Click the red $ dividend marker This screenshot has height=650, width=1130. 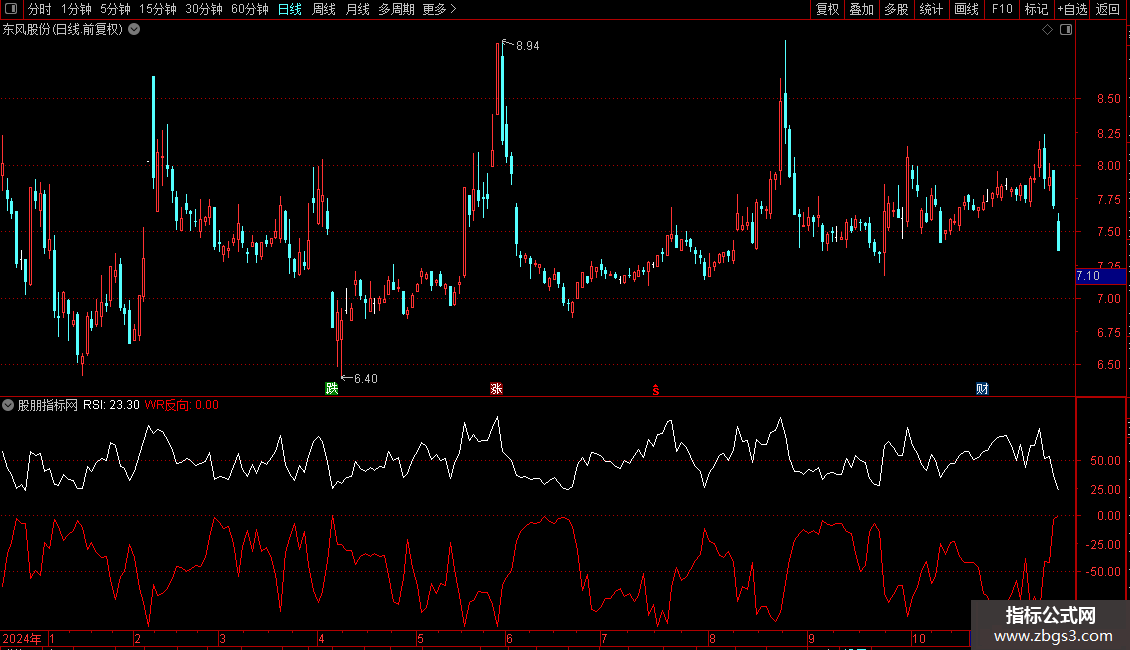656,390
